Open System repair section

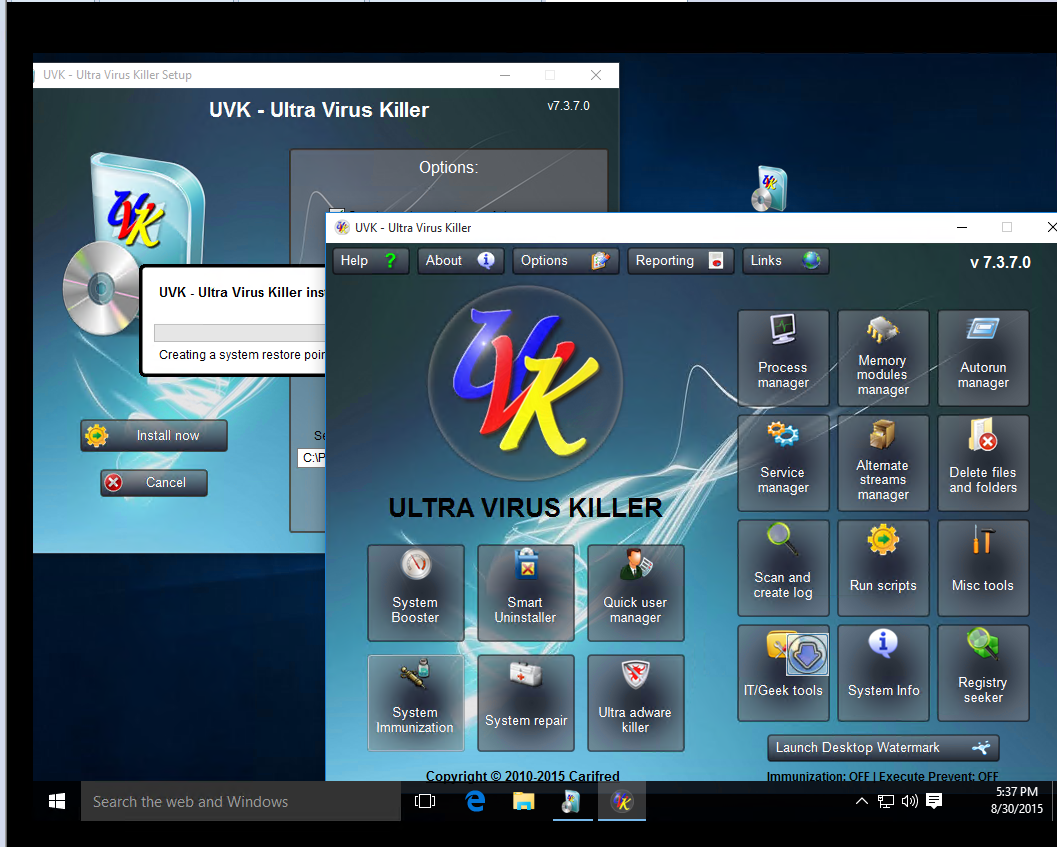click(525, 703)
